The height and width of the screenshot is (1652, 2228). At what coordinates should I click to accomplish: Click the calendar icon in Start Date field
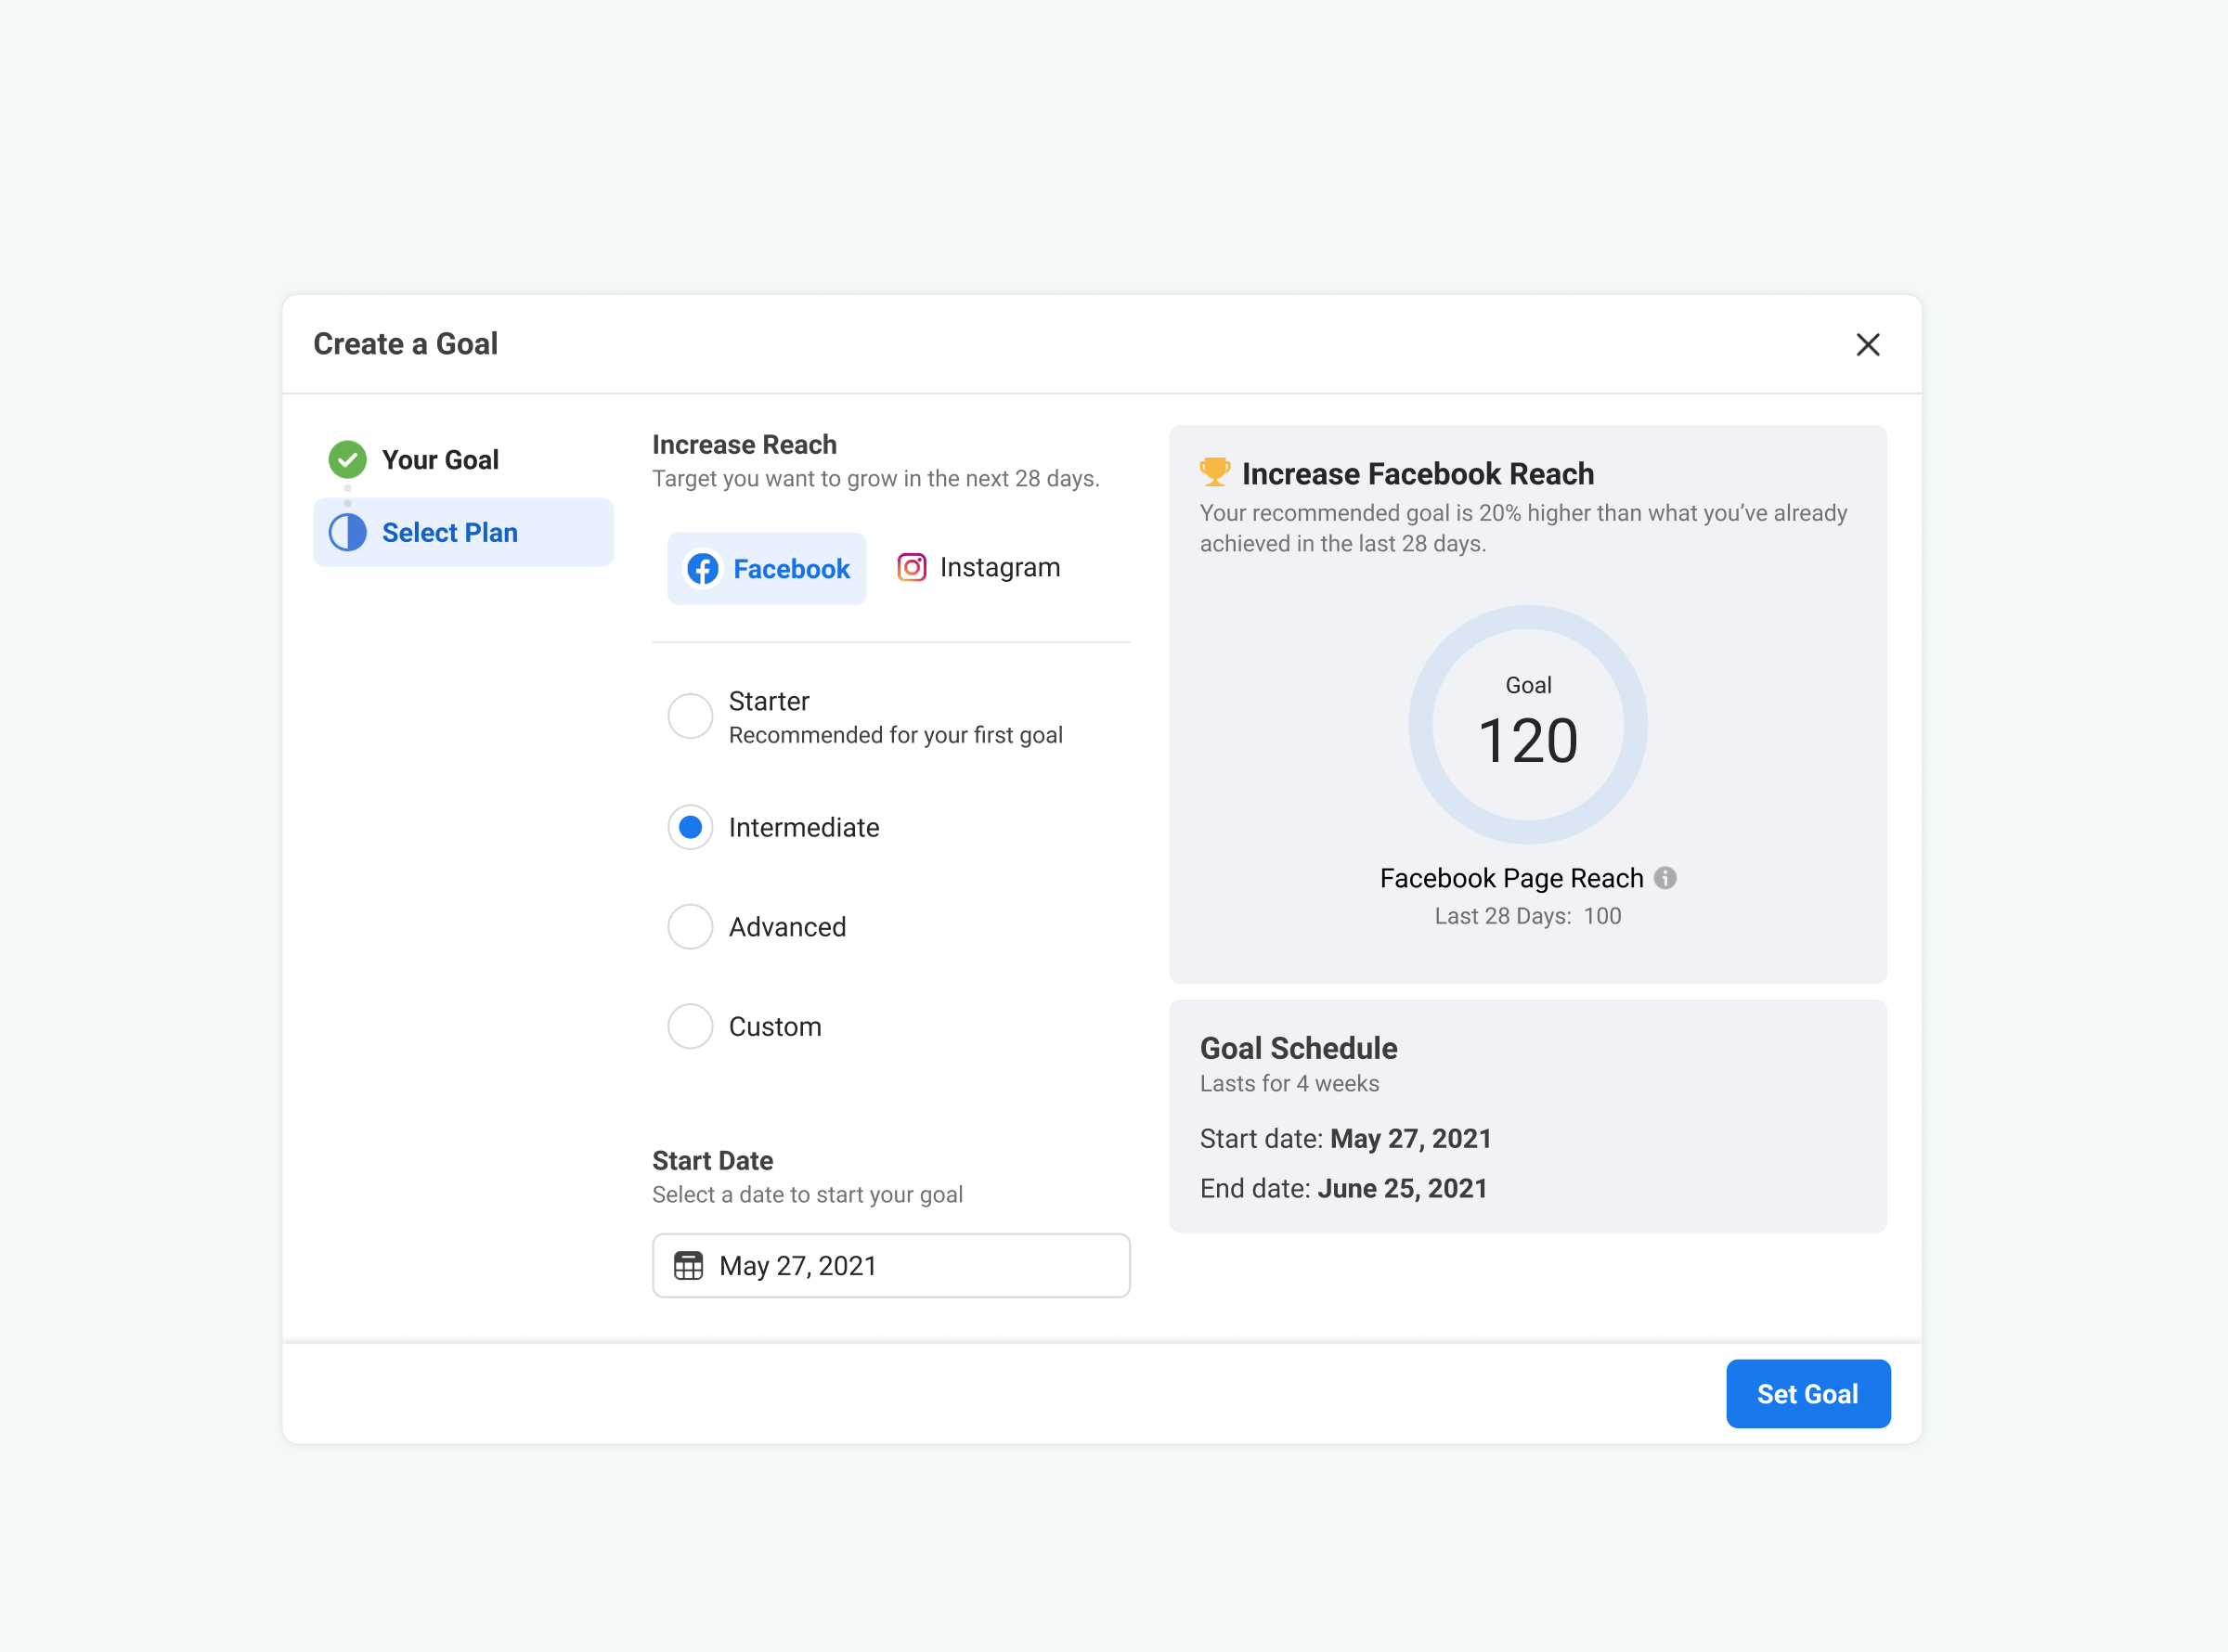pos(688,1265)
